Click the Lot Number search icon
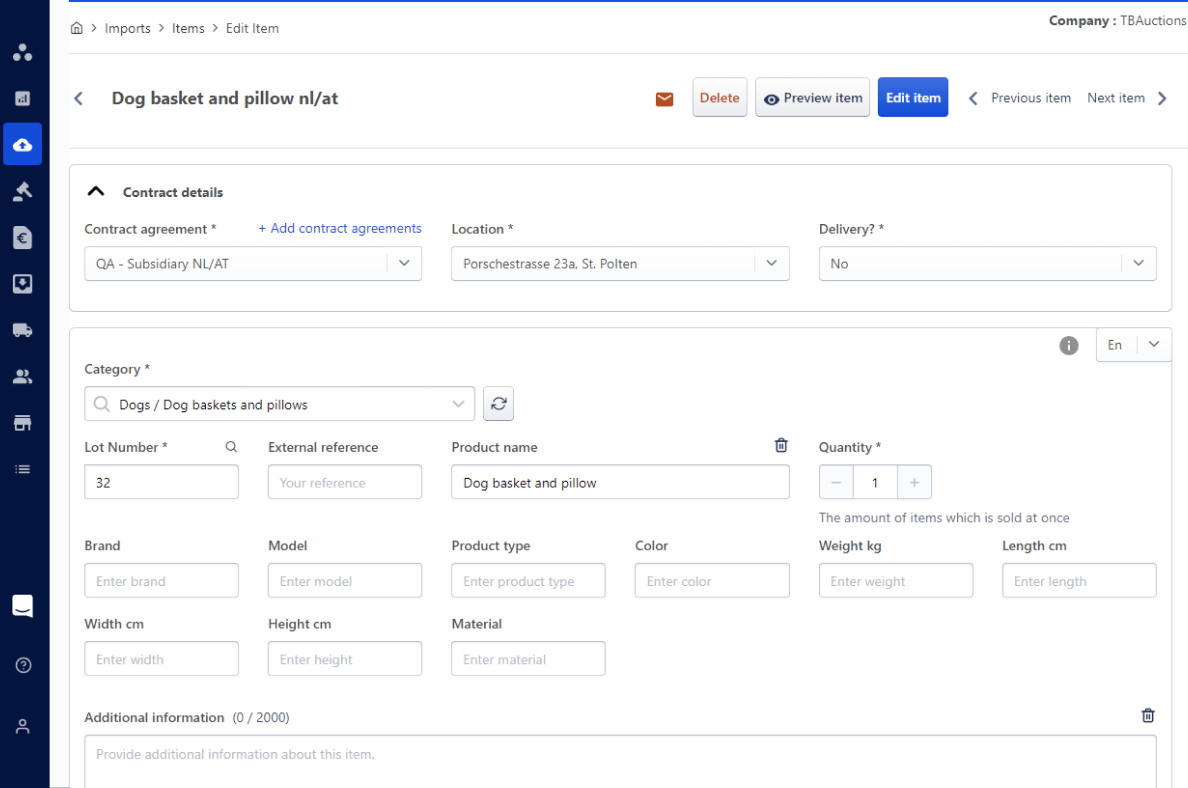 pyautogui.click(x=231, y=447)
